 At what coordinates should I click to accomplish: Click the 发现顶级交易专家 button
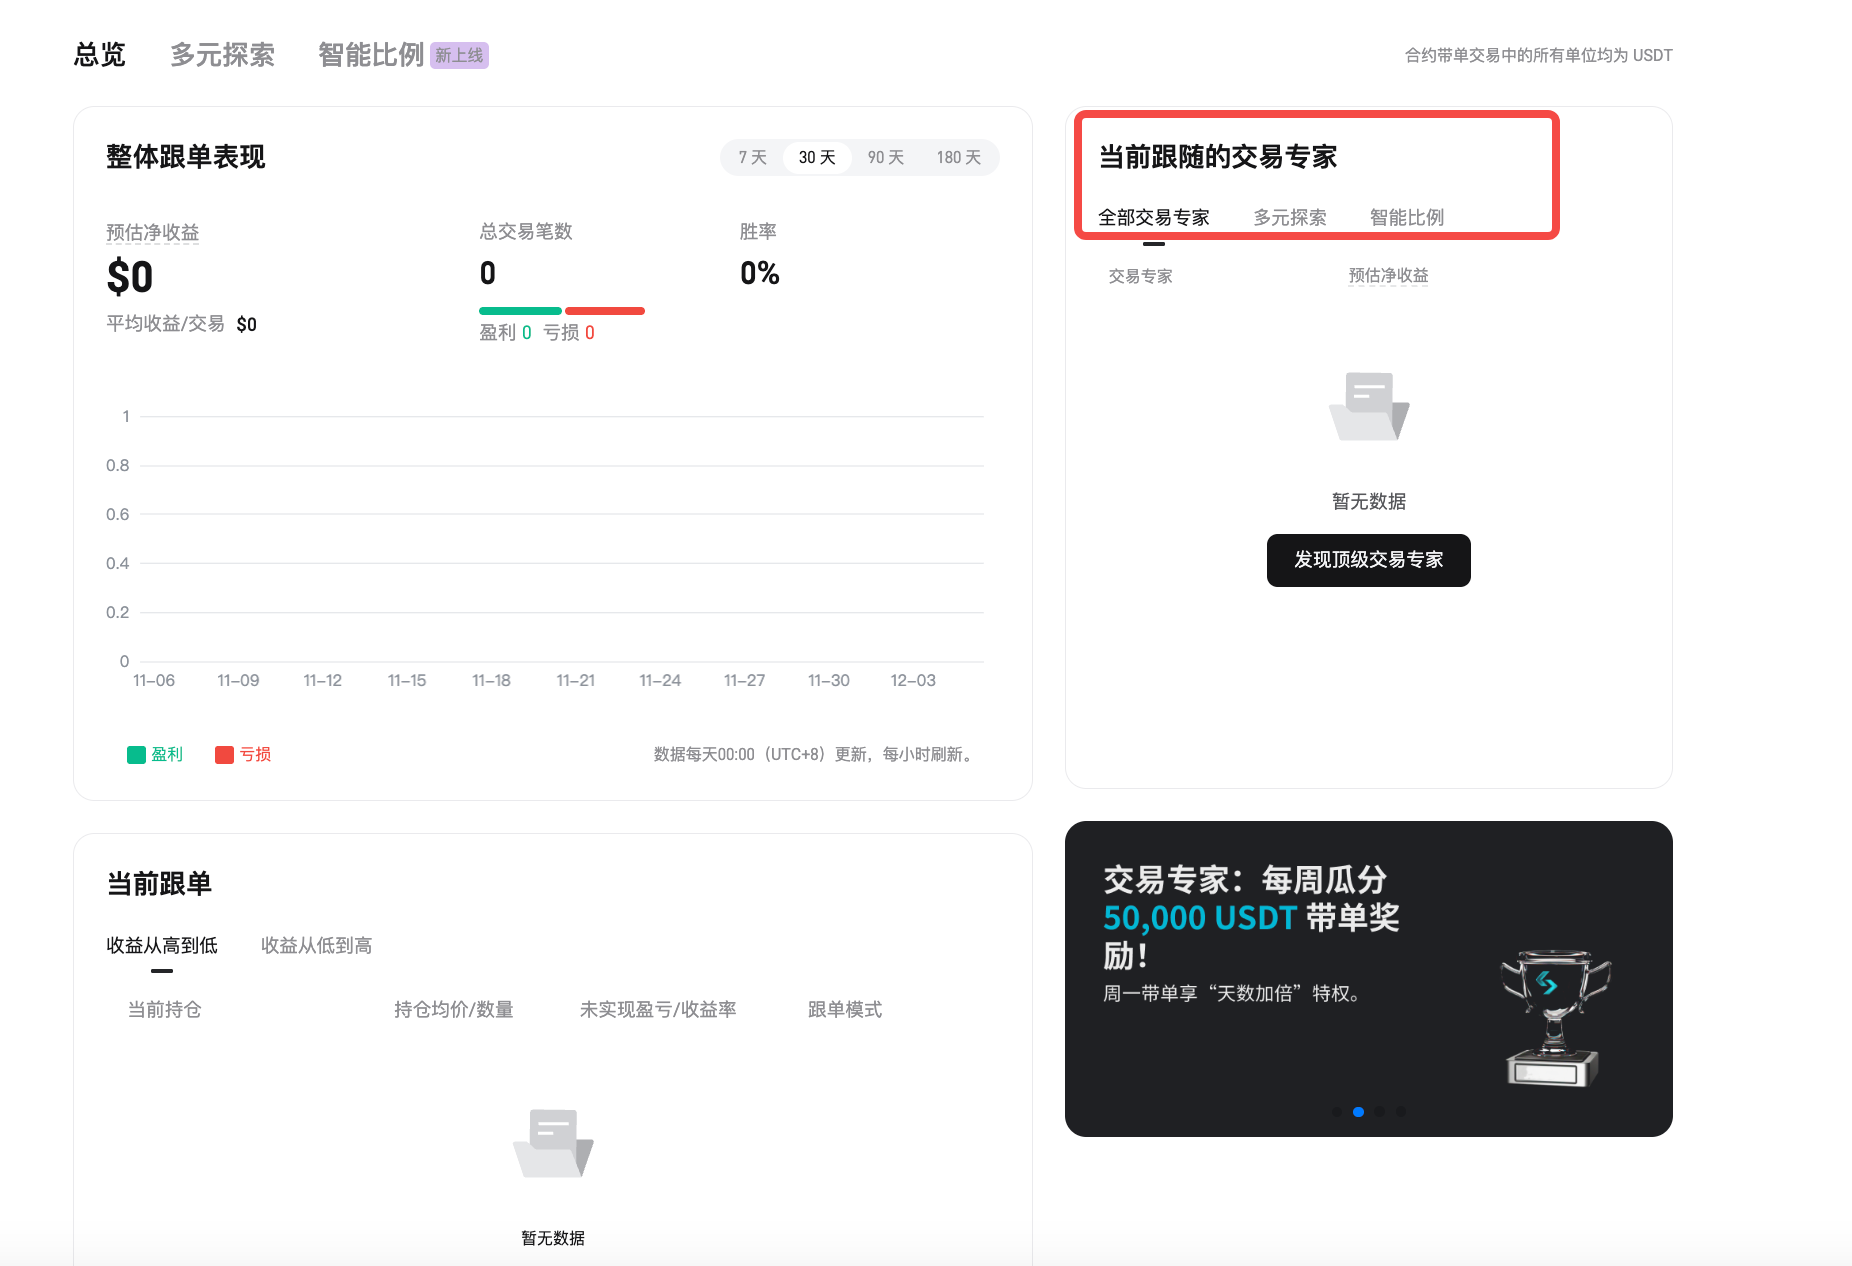coord(1368,560)
